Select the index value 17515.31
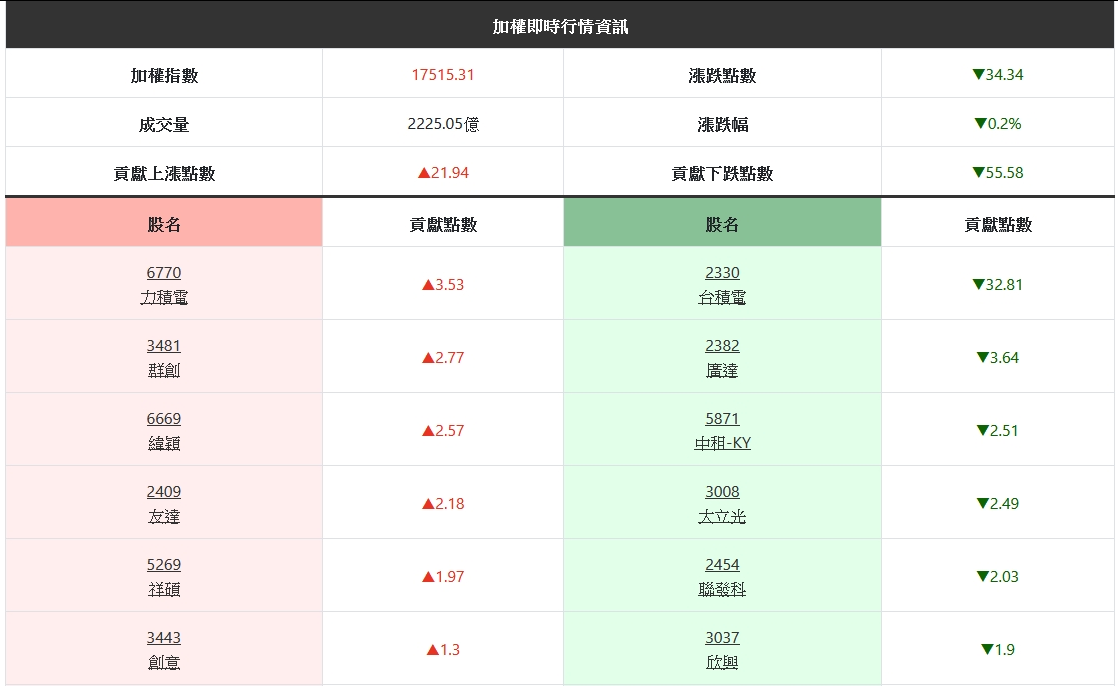The image size is (1118, 686). point(443,75)
